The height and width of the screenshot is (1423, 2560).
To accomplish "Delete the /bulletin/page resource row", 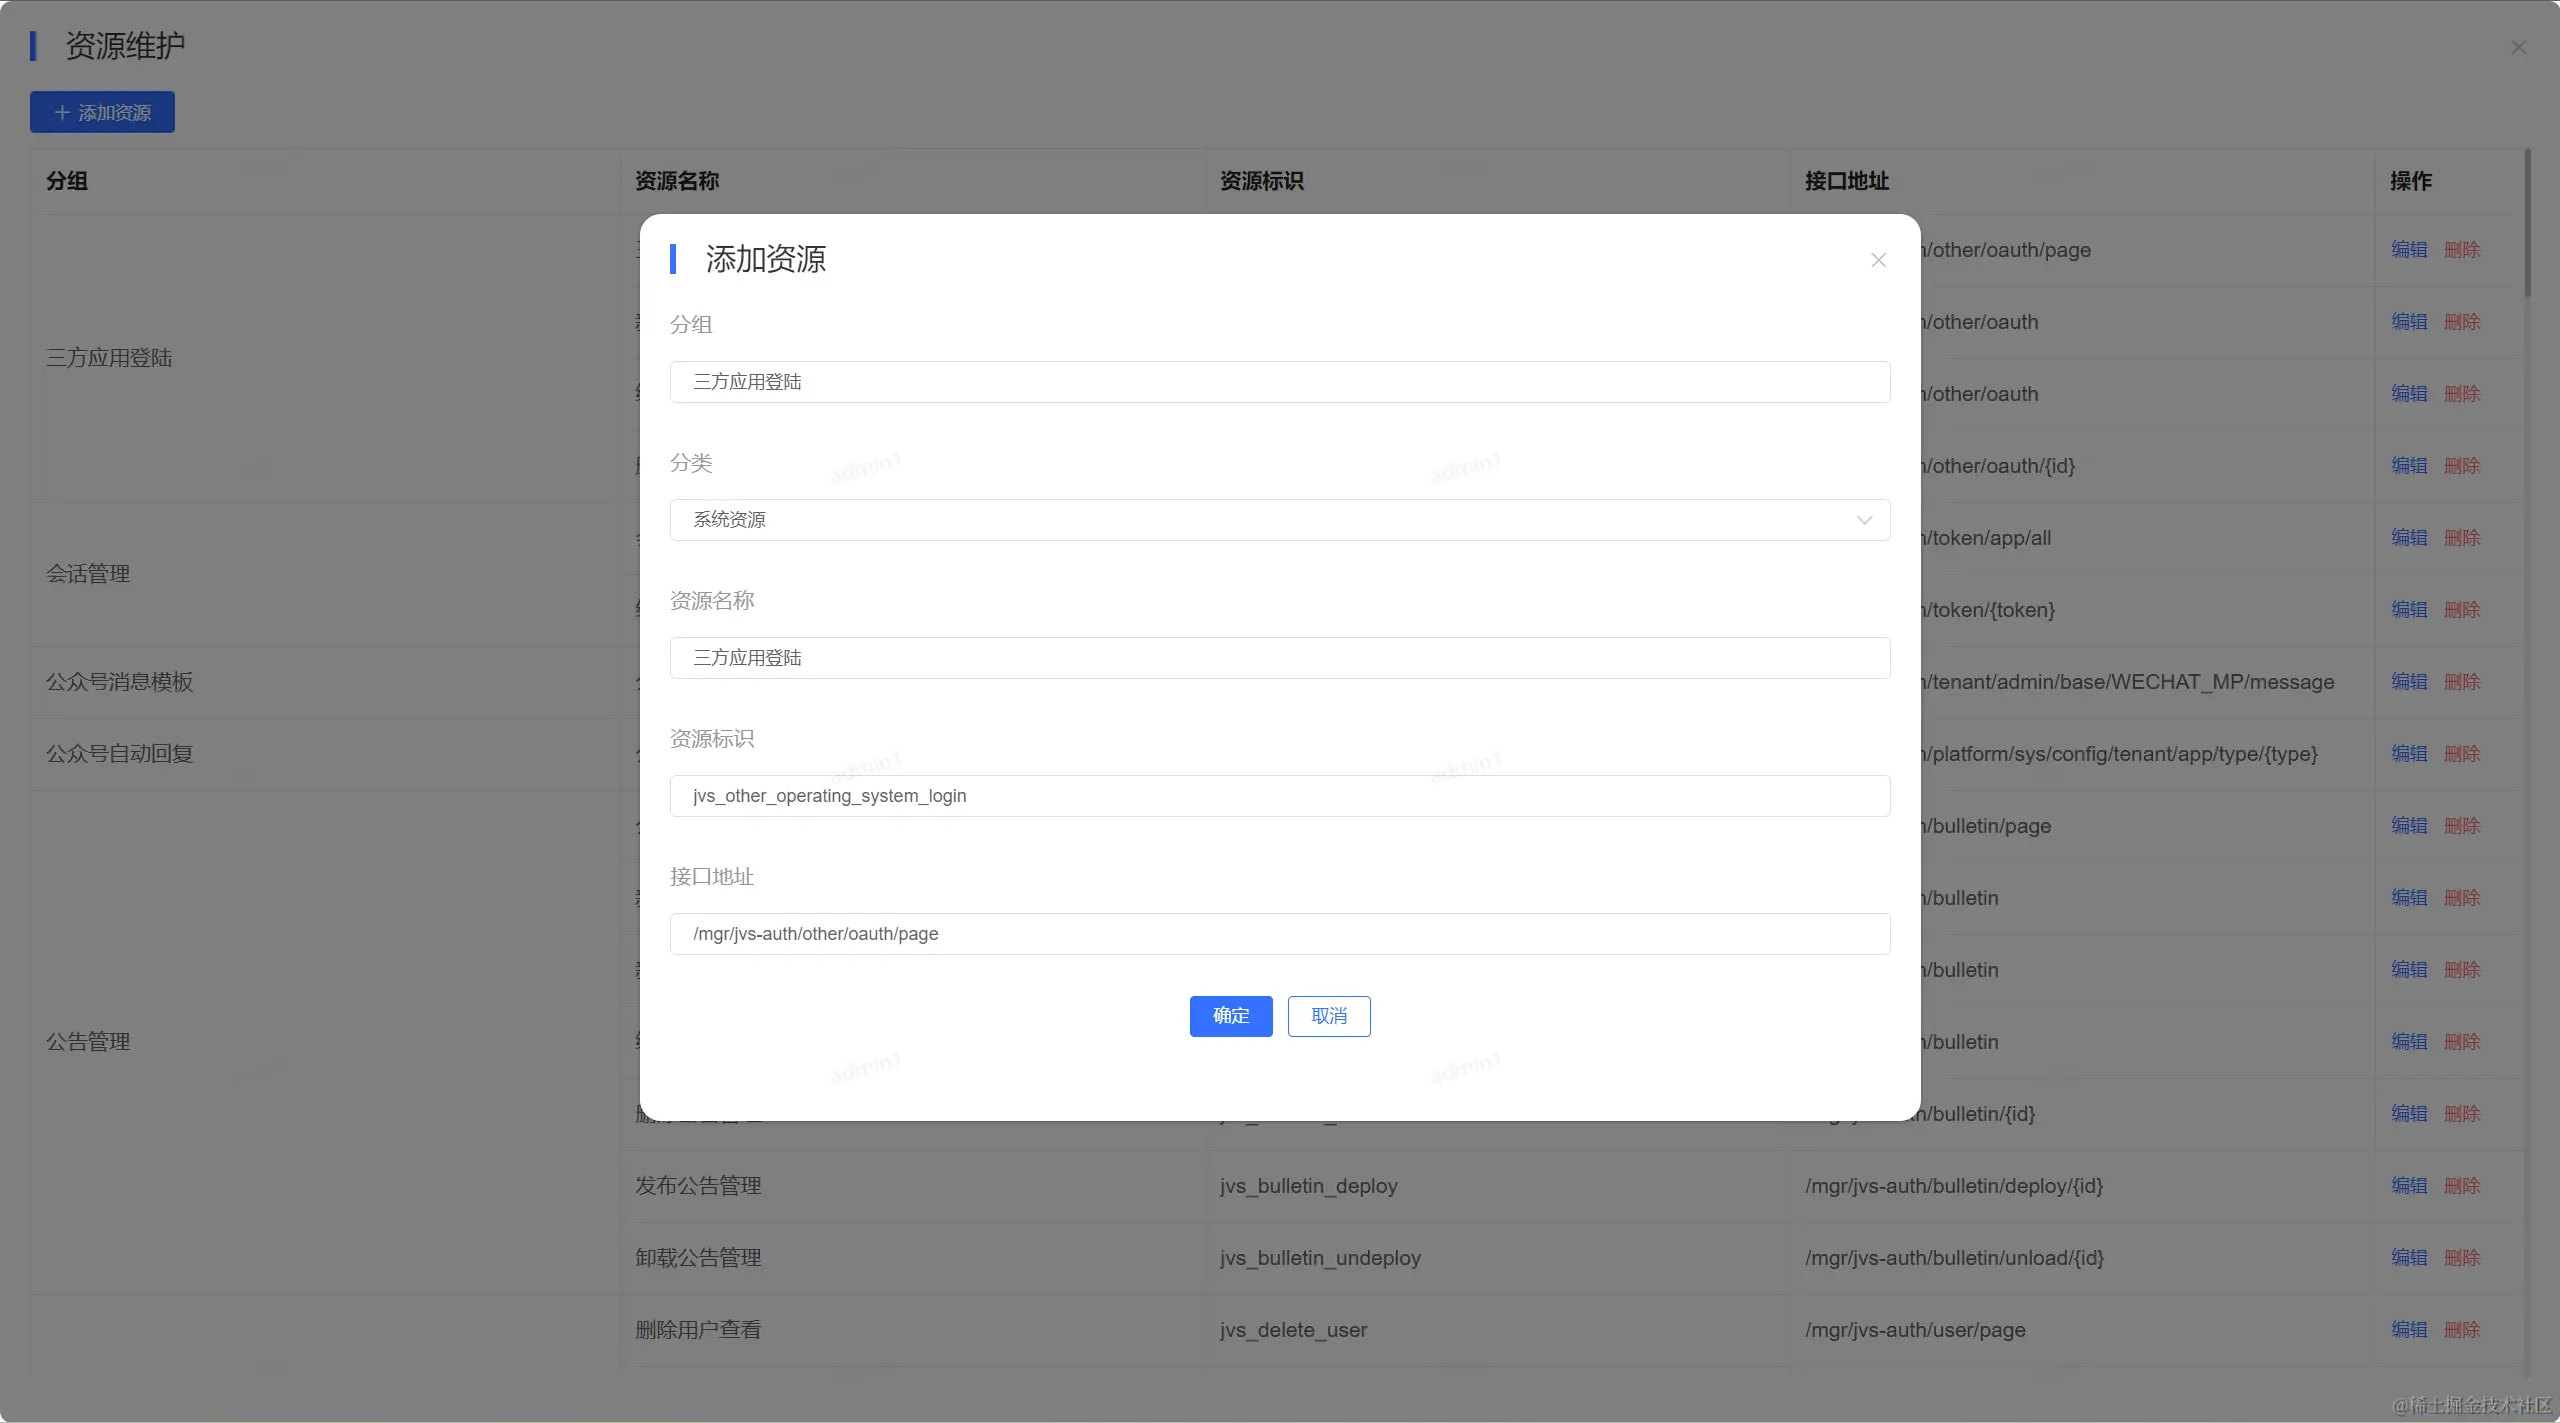I will [x=2462, y=826].
